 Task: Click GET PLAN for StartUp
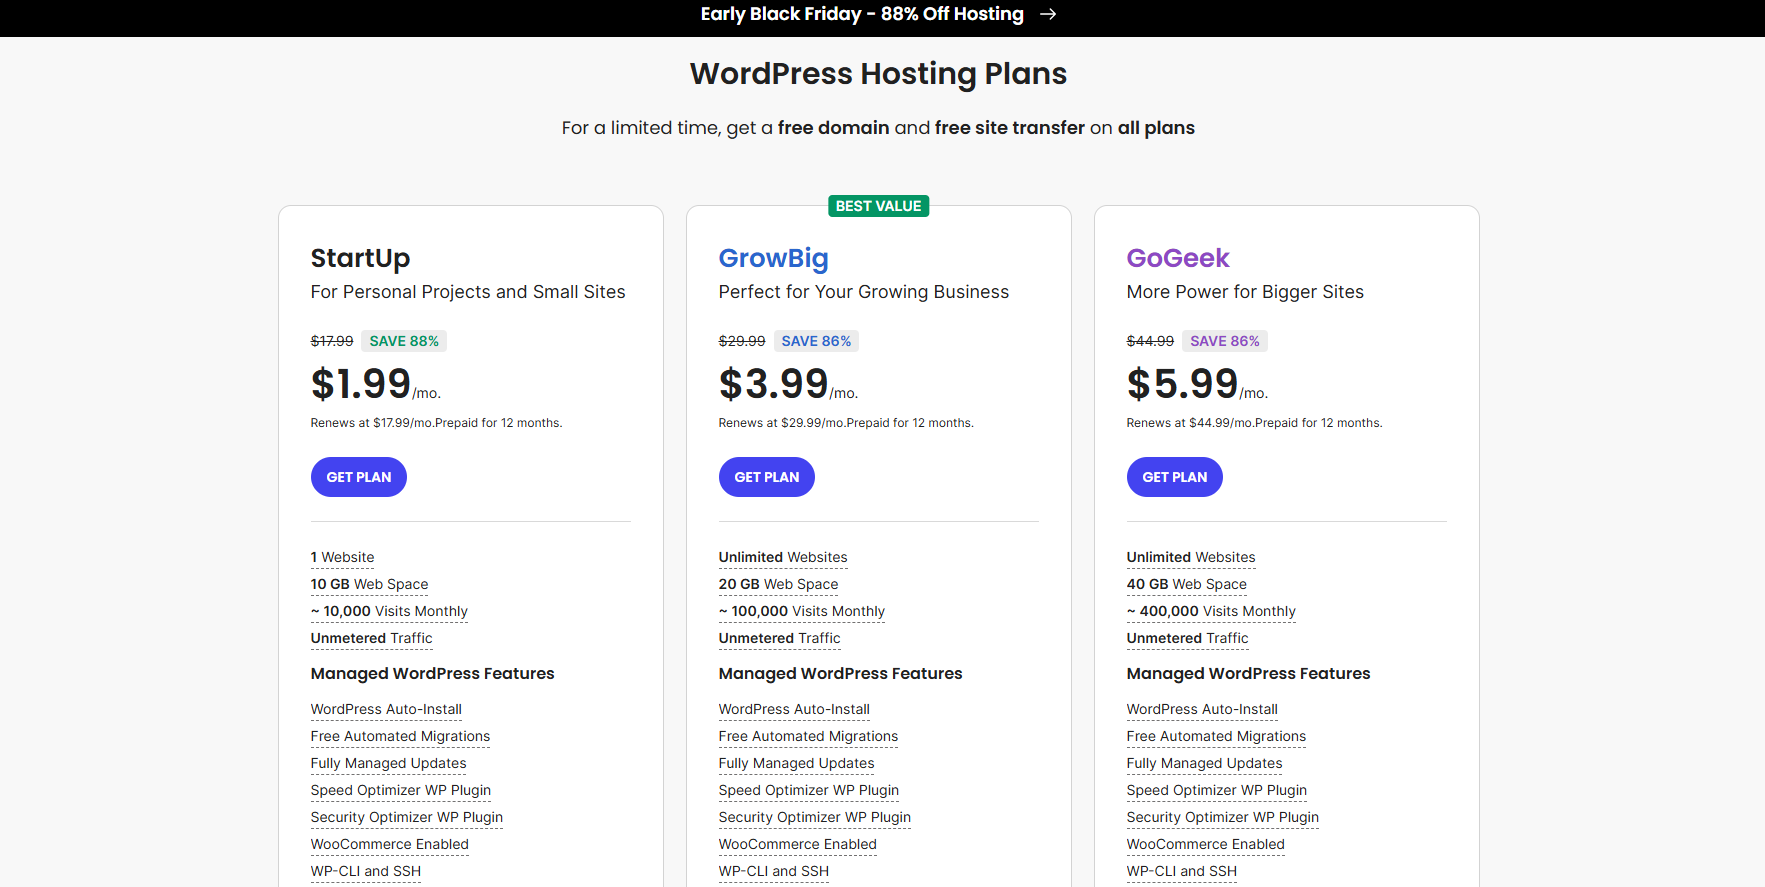click(x=359, y=477)
